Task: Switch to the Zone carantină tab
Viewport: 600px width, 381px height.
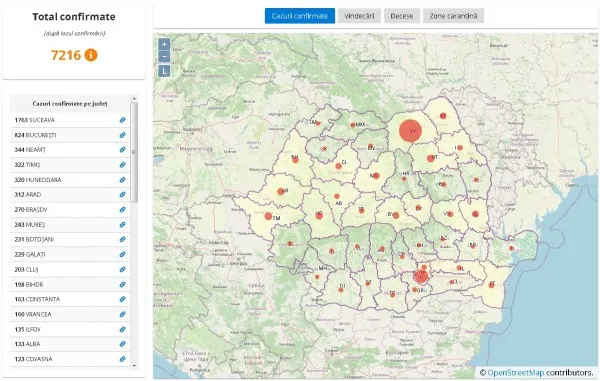Action: [453, 16]
